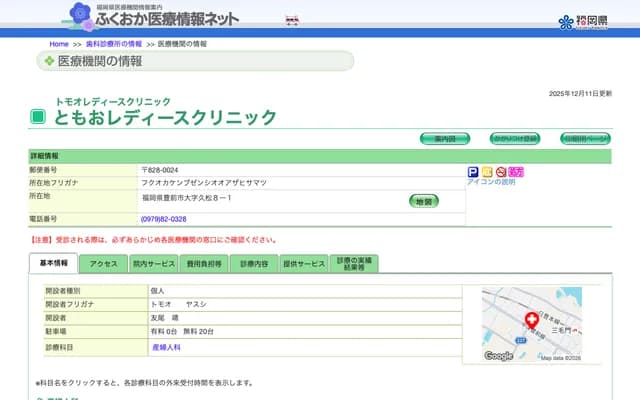This screenshot has height=400, width=640.
Task: Click the yellow facility icon beside parking
Action: coord(487,172)
